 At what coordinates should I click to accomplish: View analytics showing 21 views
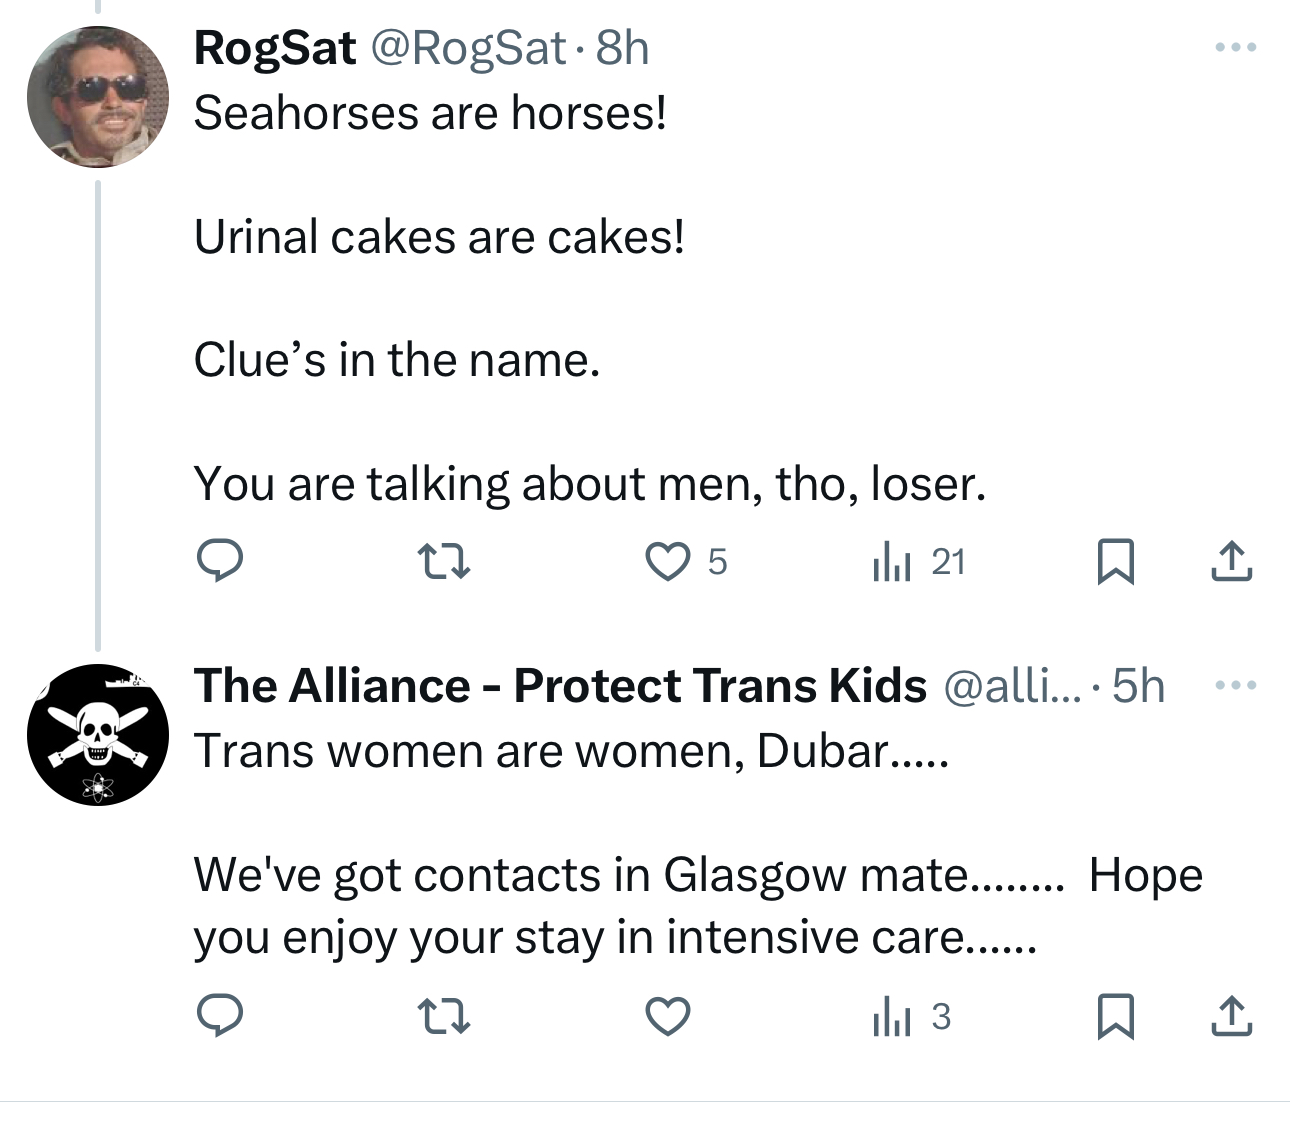tap(918, 562)
